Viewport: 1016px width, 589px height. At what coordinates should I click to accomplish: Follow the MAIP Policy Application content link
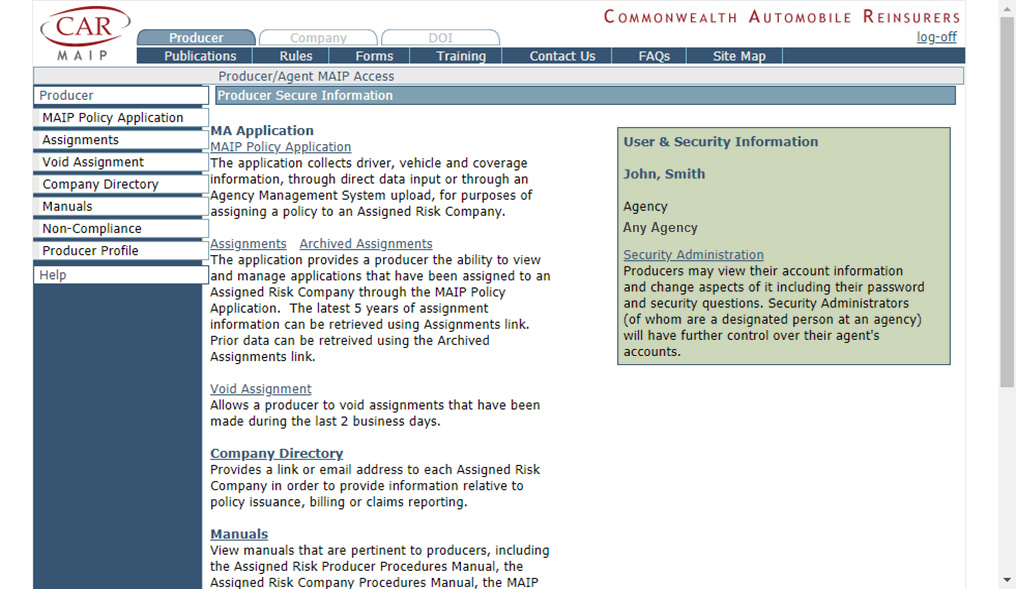coord(281,147)
